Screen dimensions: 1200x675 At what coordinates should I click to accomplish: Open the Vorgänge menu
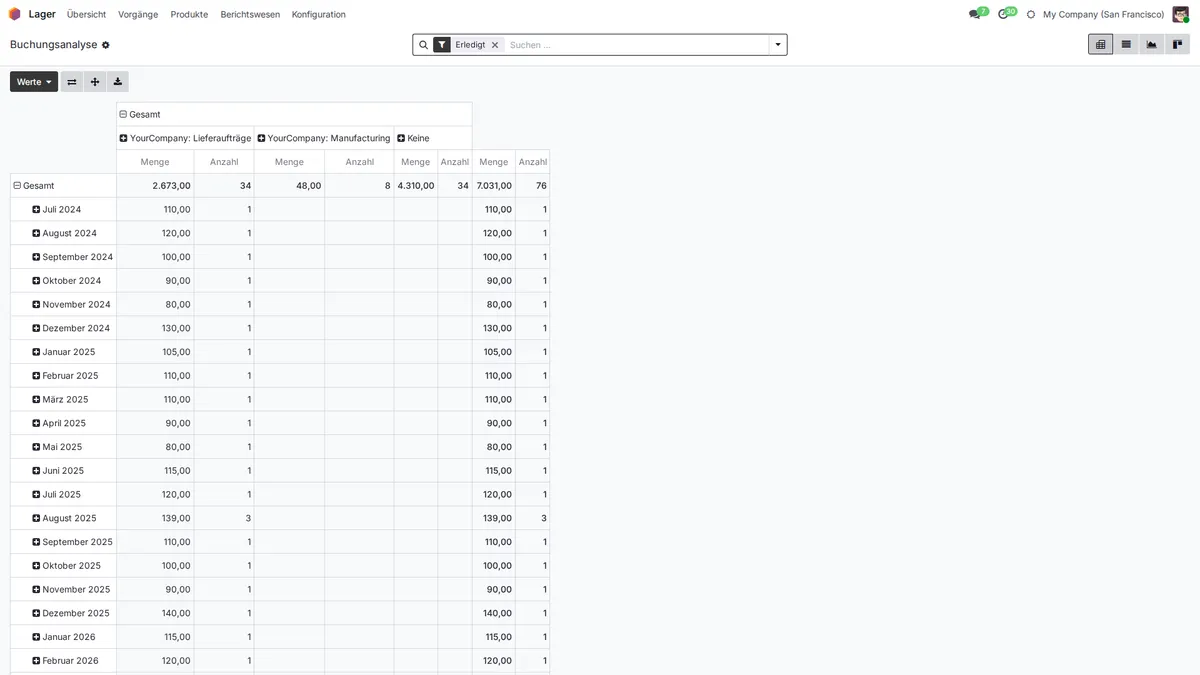[x=138, y=14]
